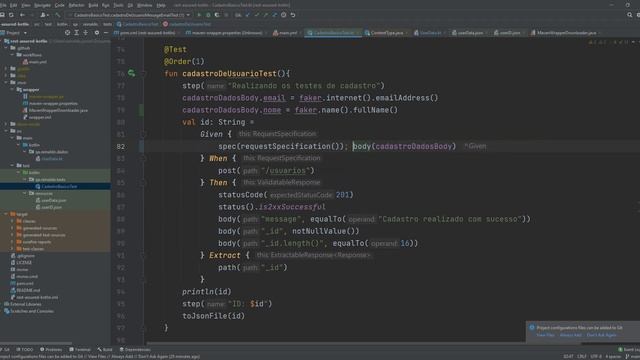Screen dimensions: 640x360
Task: Click the Git Push arrow icon
Action: tap(265, 15)
